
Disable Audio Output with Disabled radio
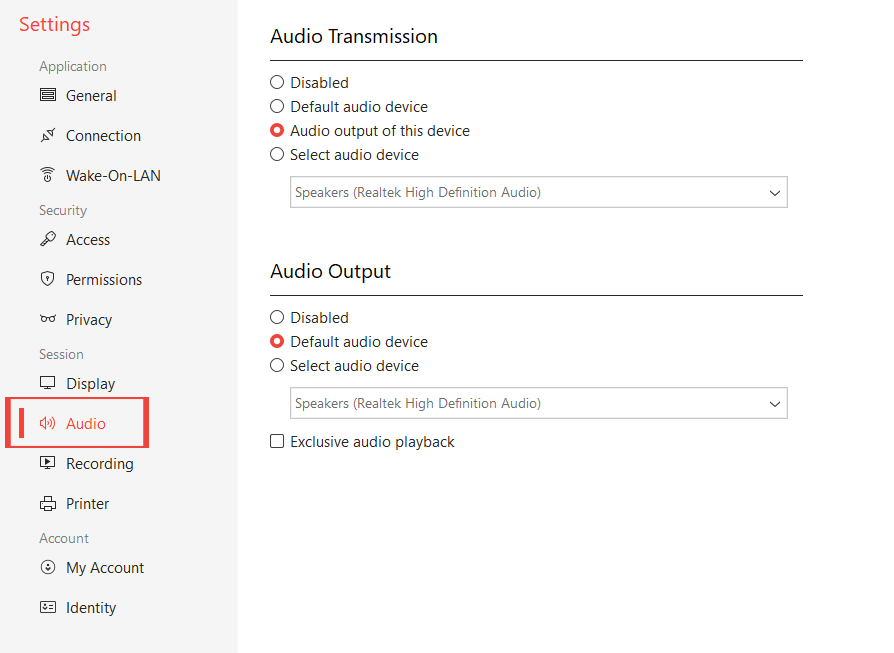coord(278,318)
